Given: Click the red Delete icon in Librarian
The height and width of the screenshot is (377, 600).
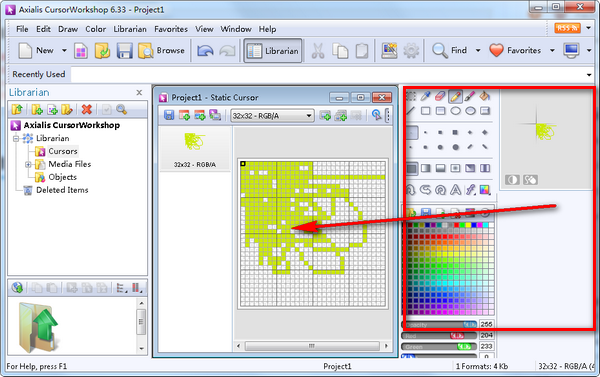Looking at the screenshot, I should (x=86, y=109).
